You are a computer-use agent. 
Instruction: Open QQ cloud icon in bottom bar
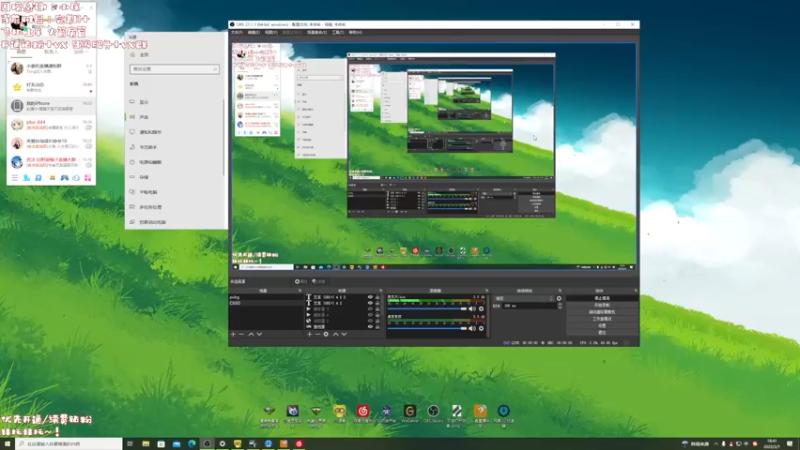(76, 178)
